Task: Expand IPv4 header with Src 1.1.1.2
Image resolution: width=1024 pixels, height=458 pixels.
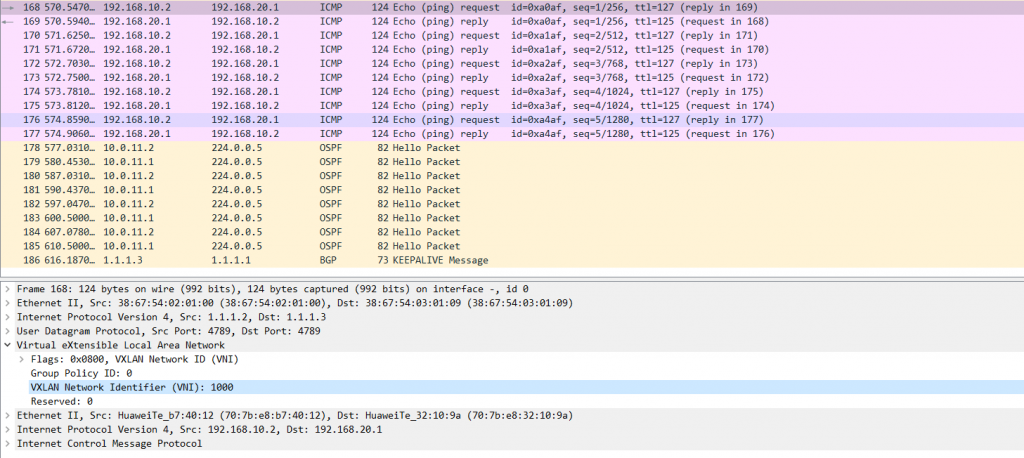Action: pyautogui.click(x=8, y=317)
